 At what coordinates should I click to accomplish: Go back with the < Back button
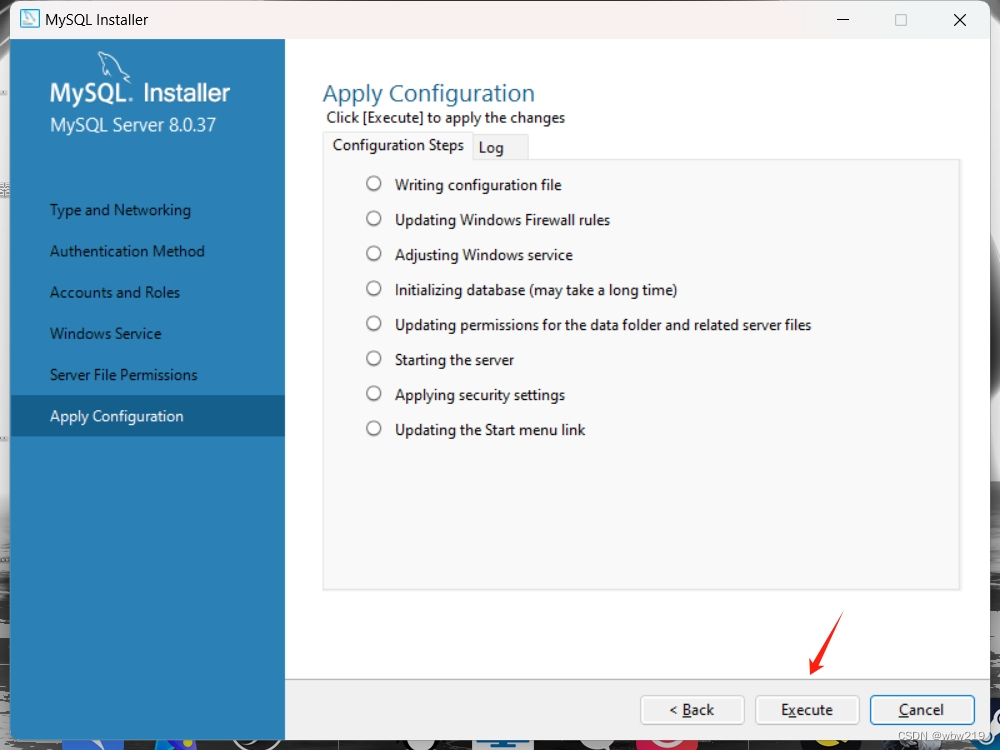692,710
